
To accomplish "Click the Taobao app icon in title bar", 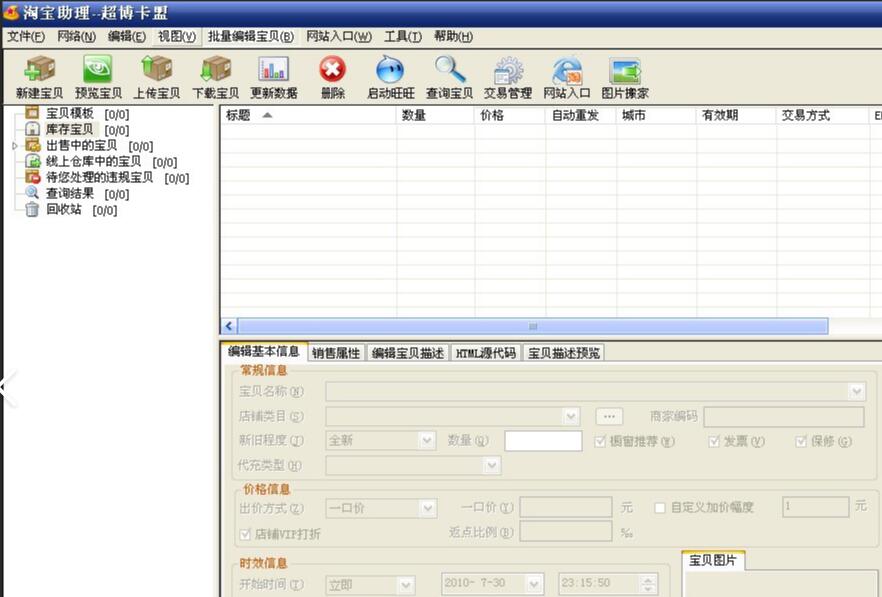I will tap(11, 12).
